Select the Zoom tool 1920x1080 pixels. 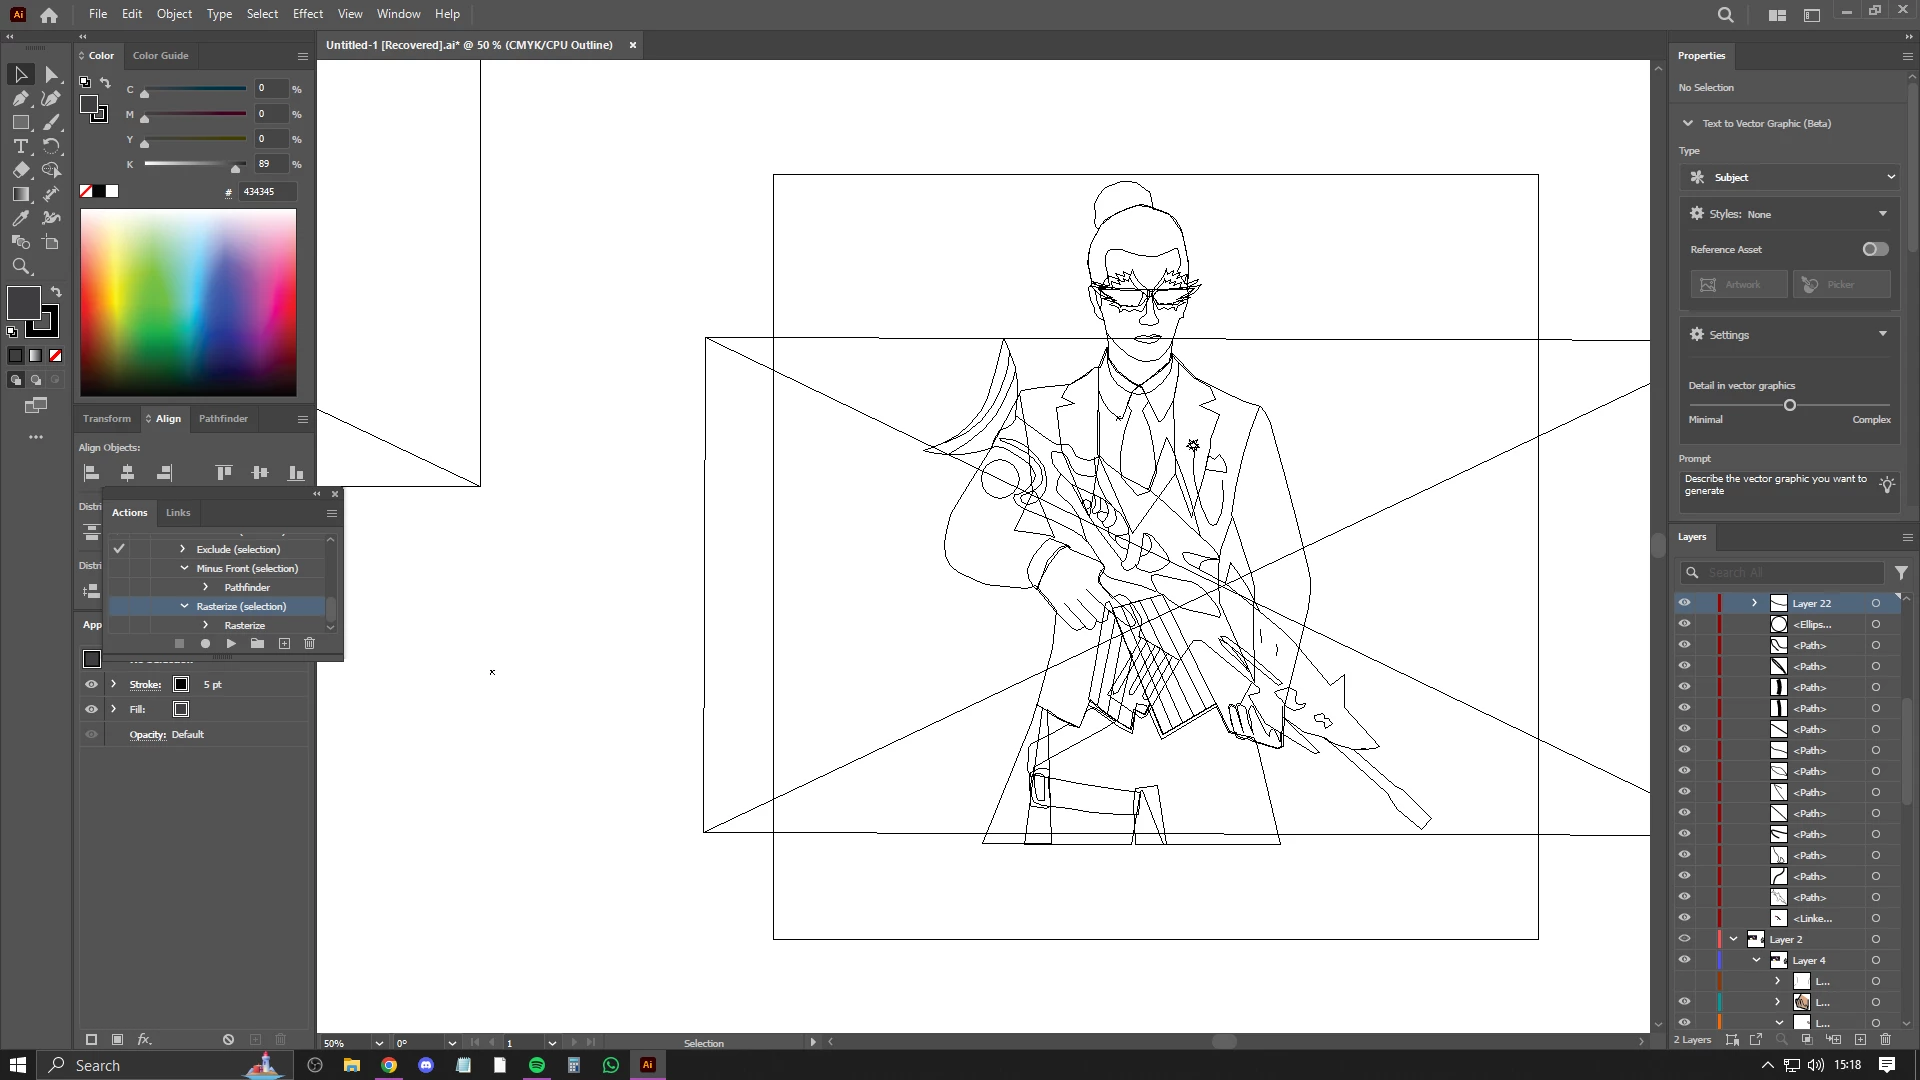20,266
